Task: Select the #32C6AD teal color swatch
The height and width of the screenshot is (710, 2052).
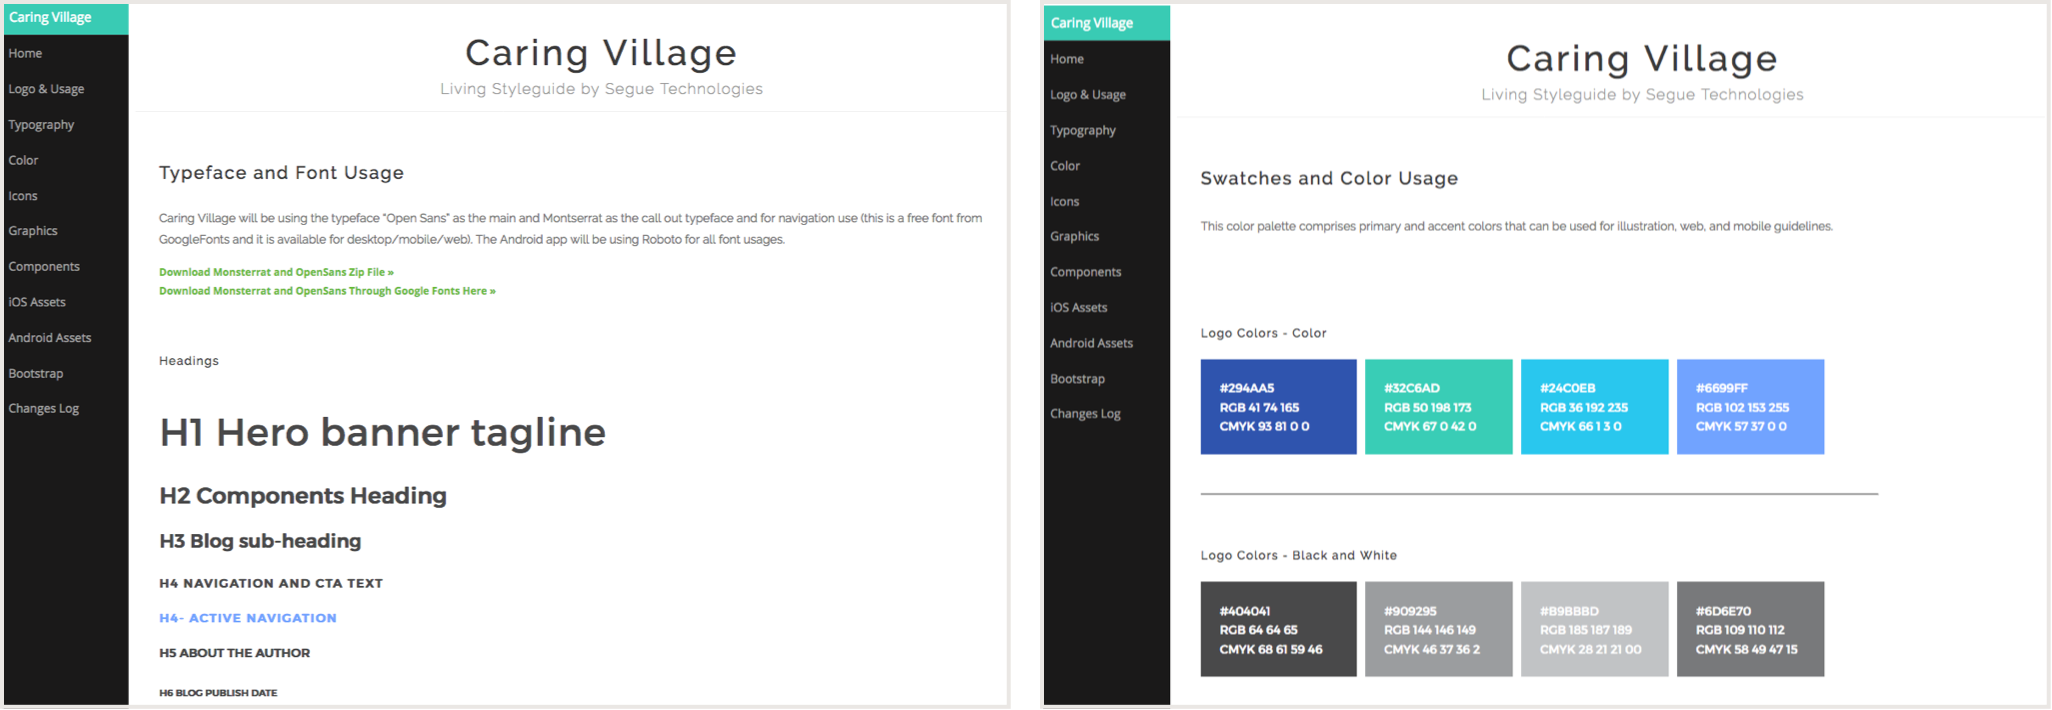Action: (1438, 407)
